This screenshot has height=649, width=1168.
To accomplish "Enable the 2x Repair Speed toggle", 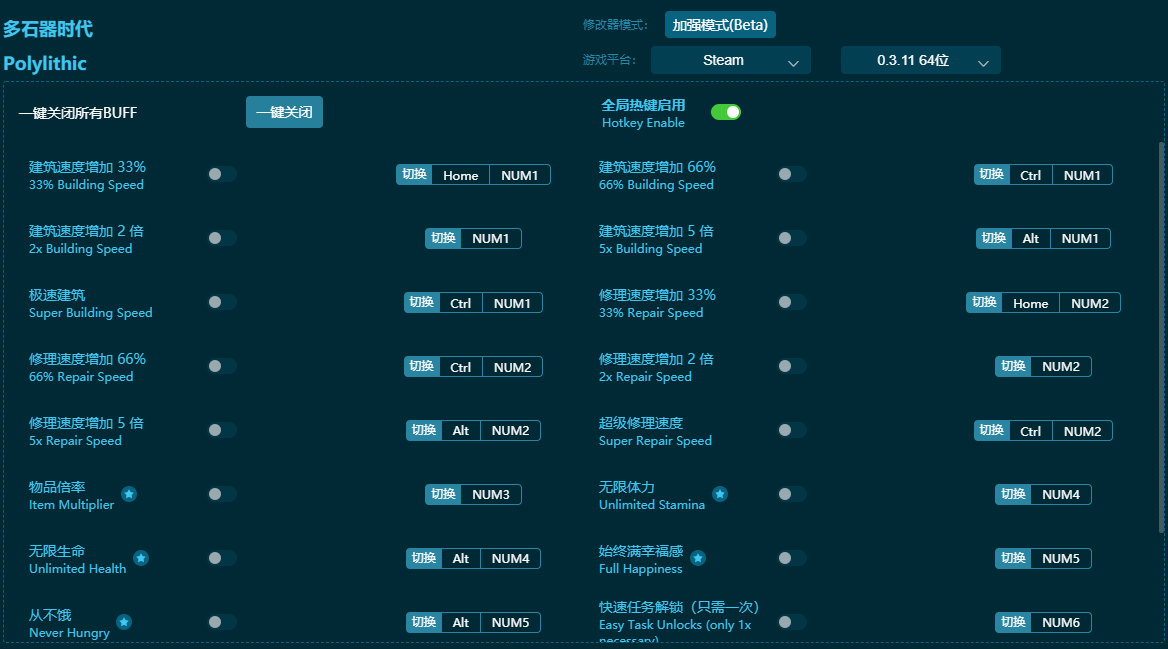I will tap(791, 365).
